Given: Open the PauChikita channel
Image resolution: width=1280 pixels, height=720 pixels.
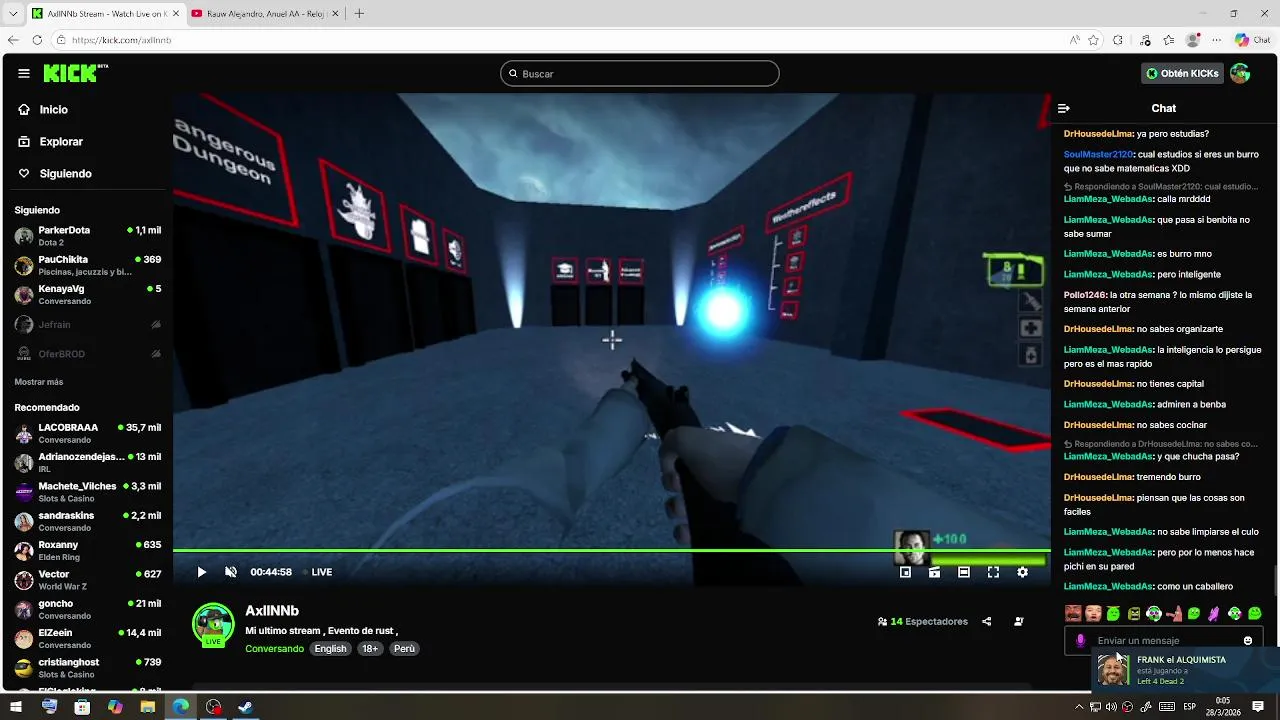Looking at the screenshot, I should click(88, 265).
